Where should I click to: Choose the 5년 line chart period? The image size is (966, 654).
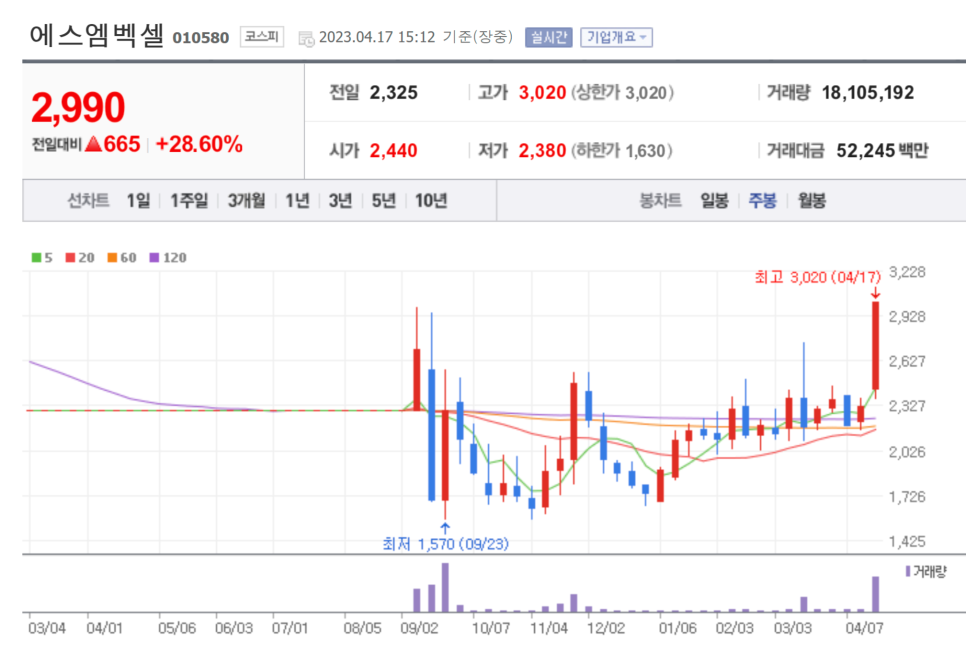[383, 201]
